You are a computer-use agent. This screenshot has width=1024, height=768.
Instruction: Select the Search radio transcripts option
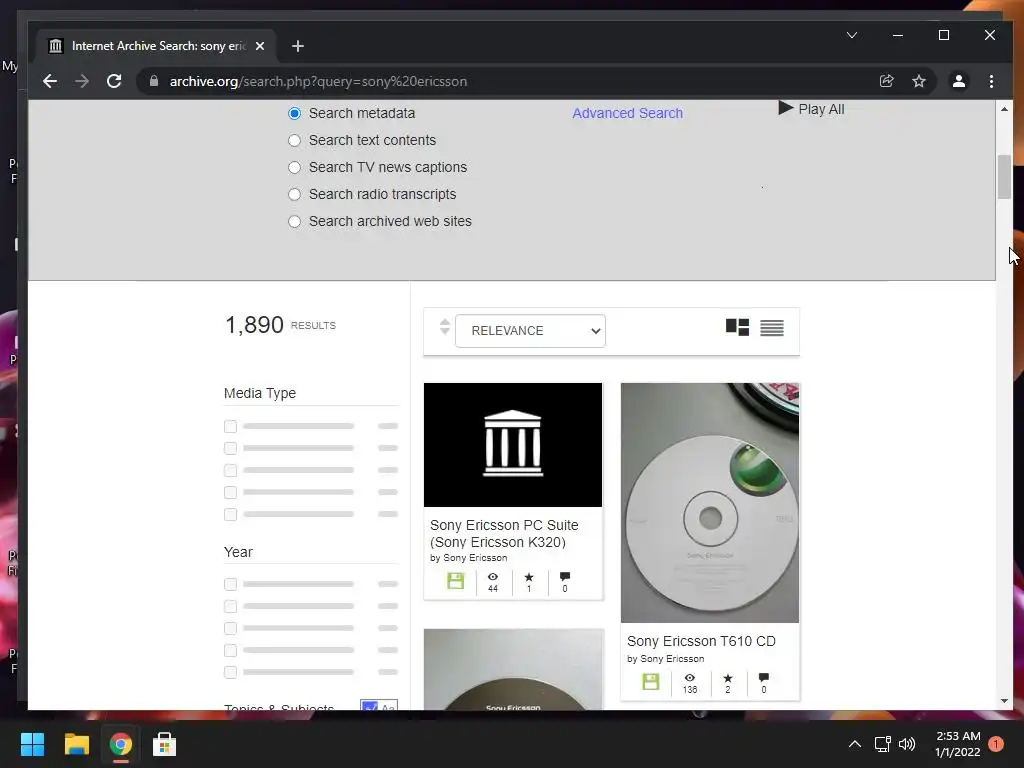(x=295, y=195)
